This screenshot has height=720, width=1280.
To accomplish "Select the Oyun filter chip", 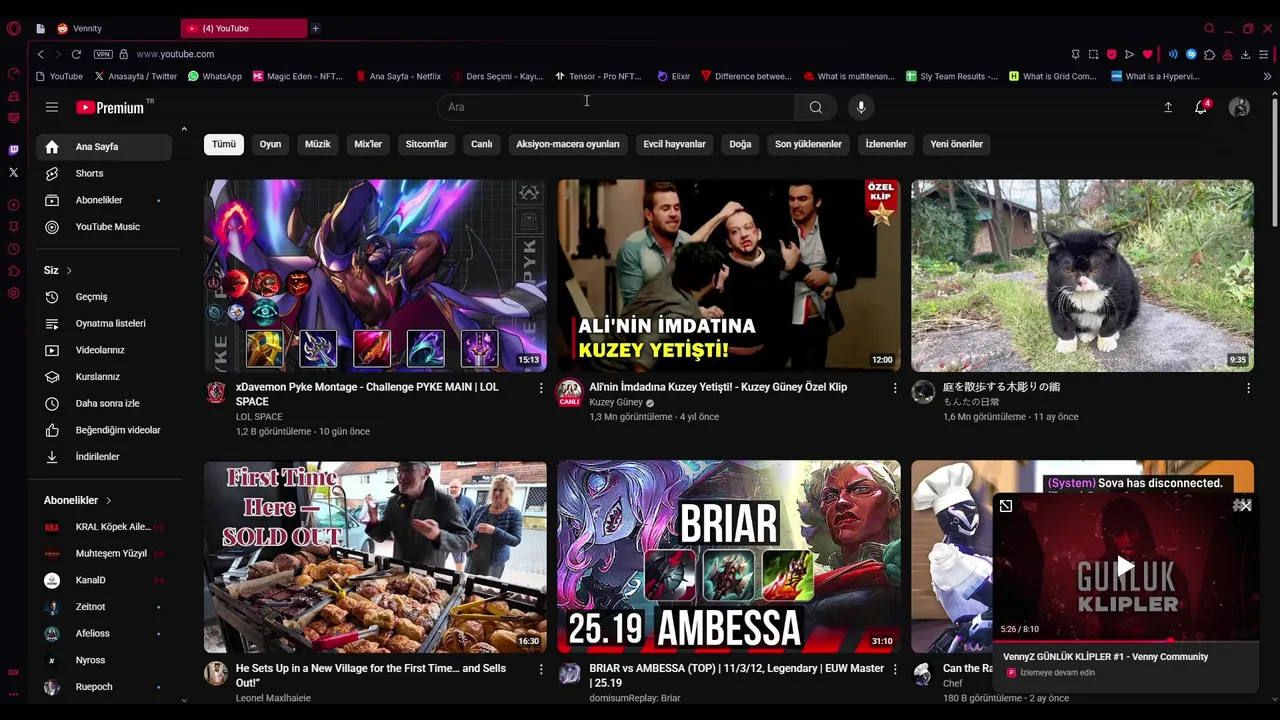I will coord(270,144).
